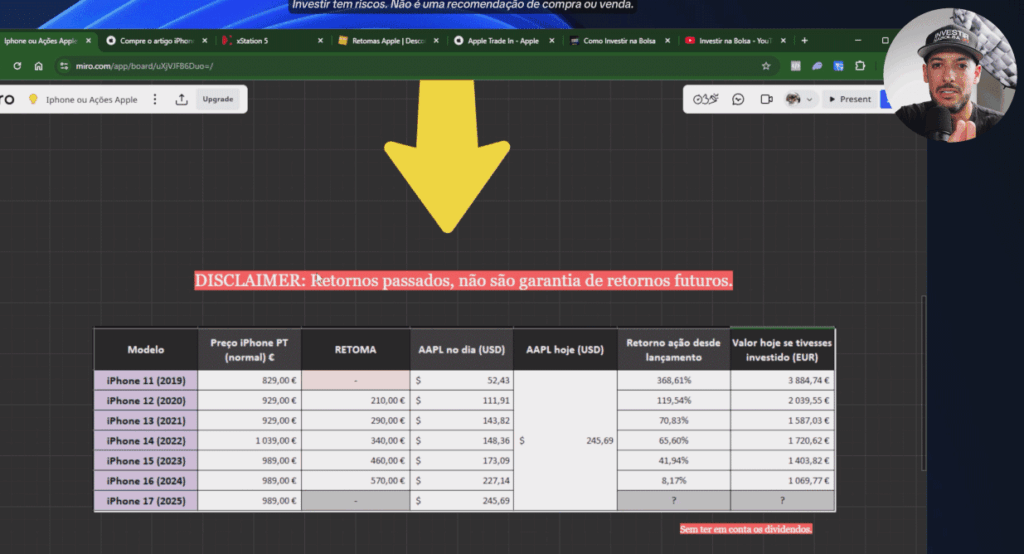Start video chat via camera icon
Image resolution: width=1024 pixels, height=554 pixels.
[767, 99]
